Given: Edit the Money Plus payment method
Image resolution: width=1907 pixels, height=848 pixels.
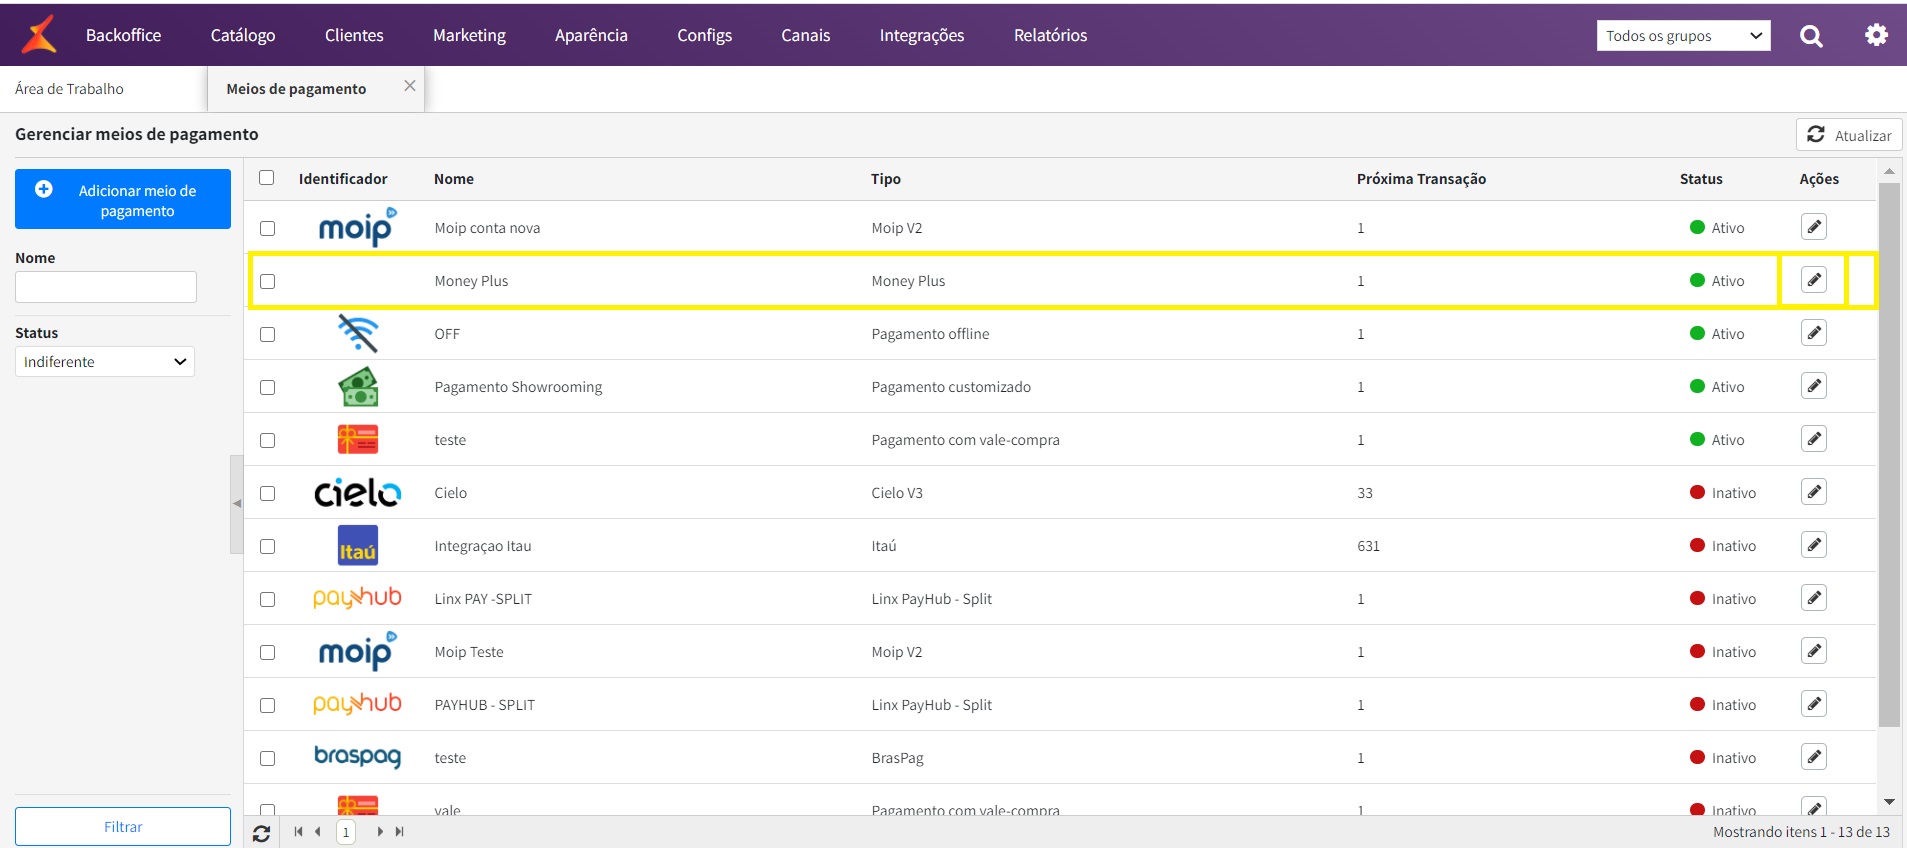Looking at the screenshot, I should click(1814, 280).
